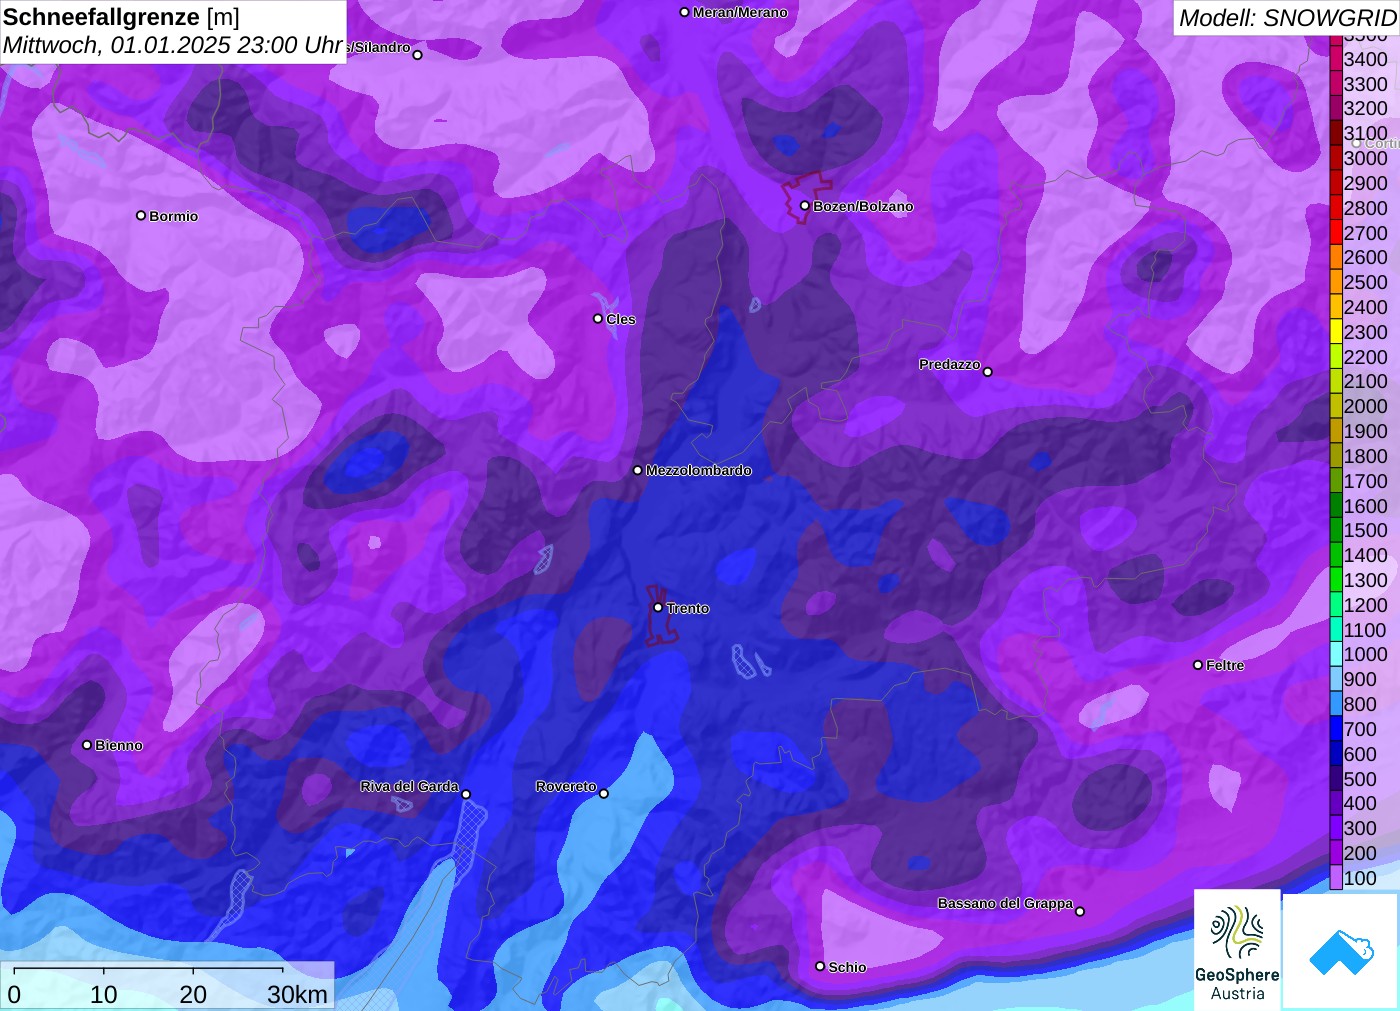This screenshot has width=1400, height=1011.
Task: Click the Rovereto label text
Action: click(566, 786)
